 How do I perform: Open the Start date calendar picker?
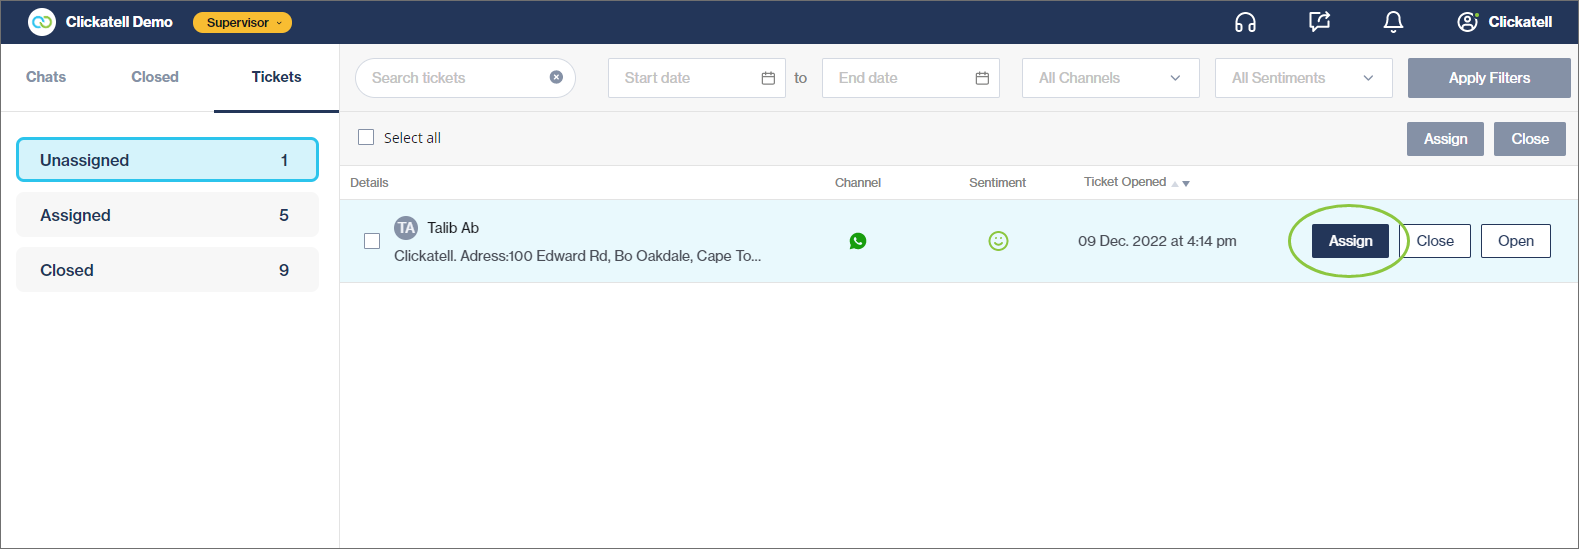pyautogui.click(x=768, y=78)
